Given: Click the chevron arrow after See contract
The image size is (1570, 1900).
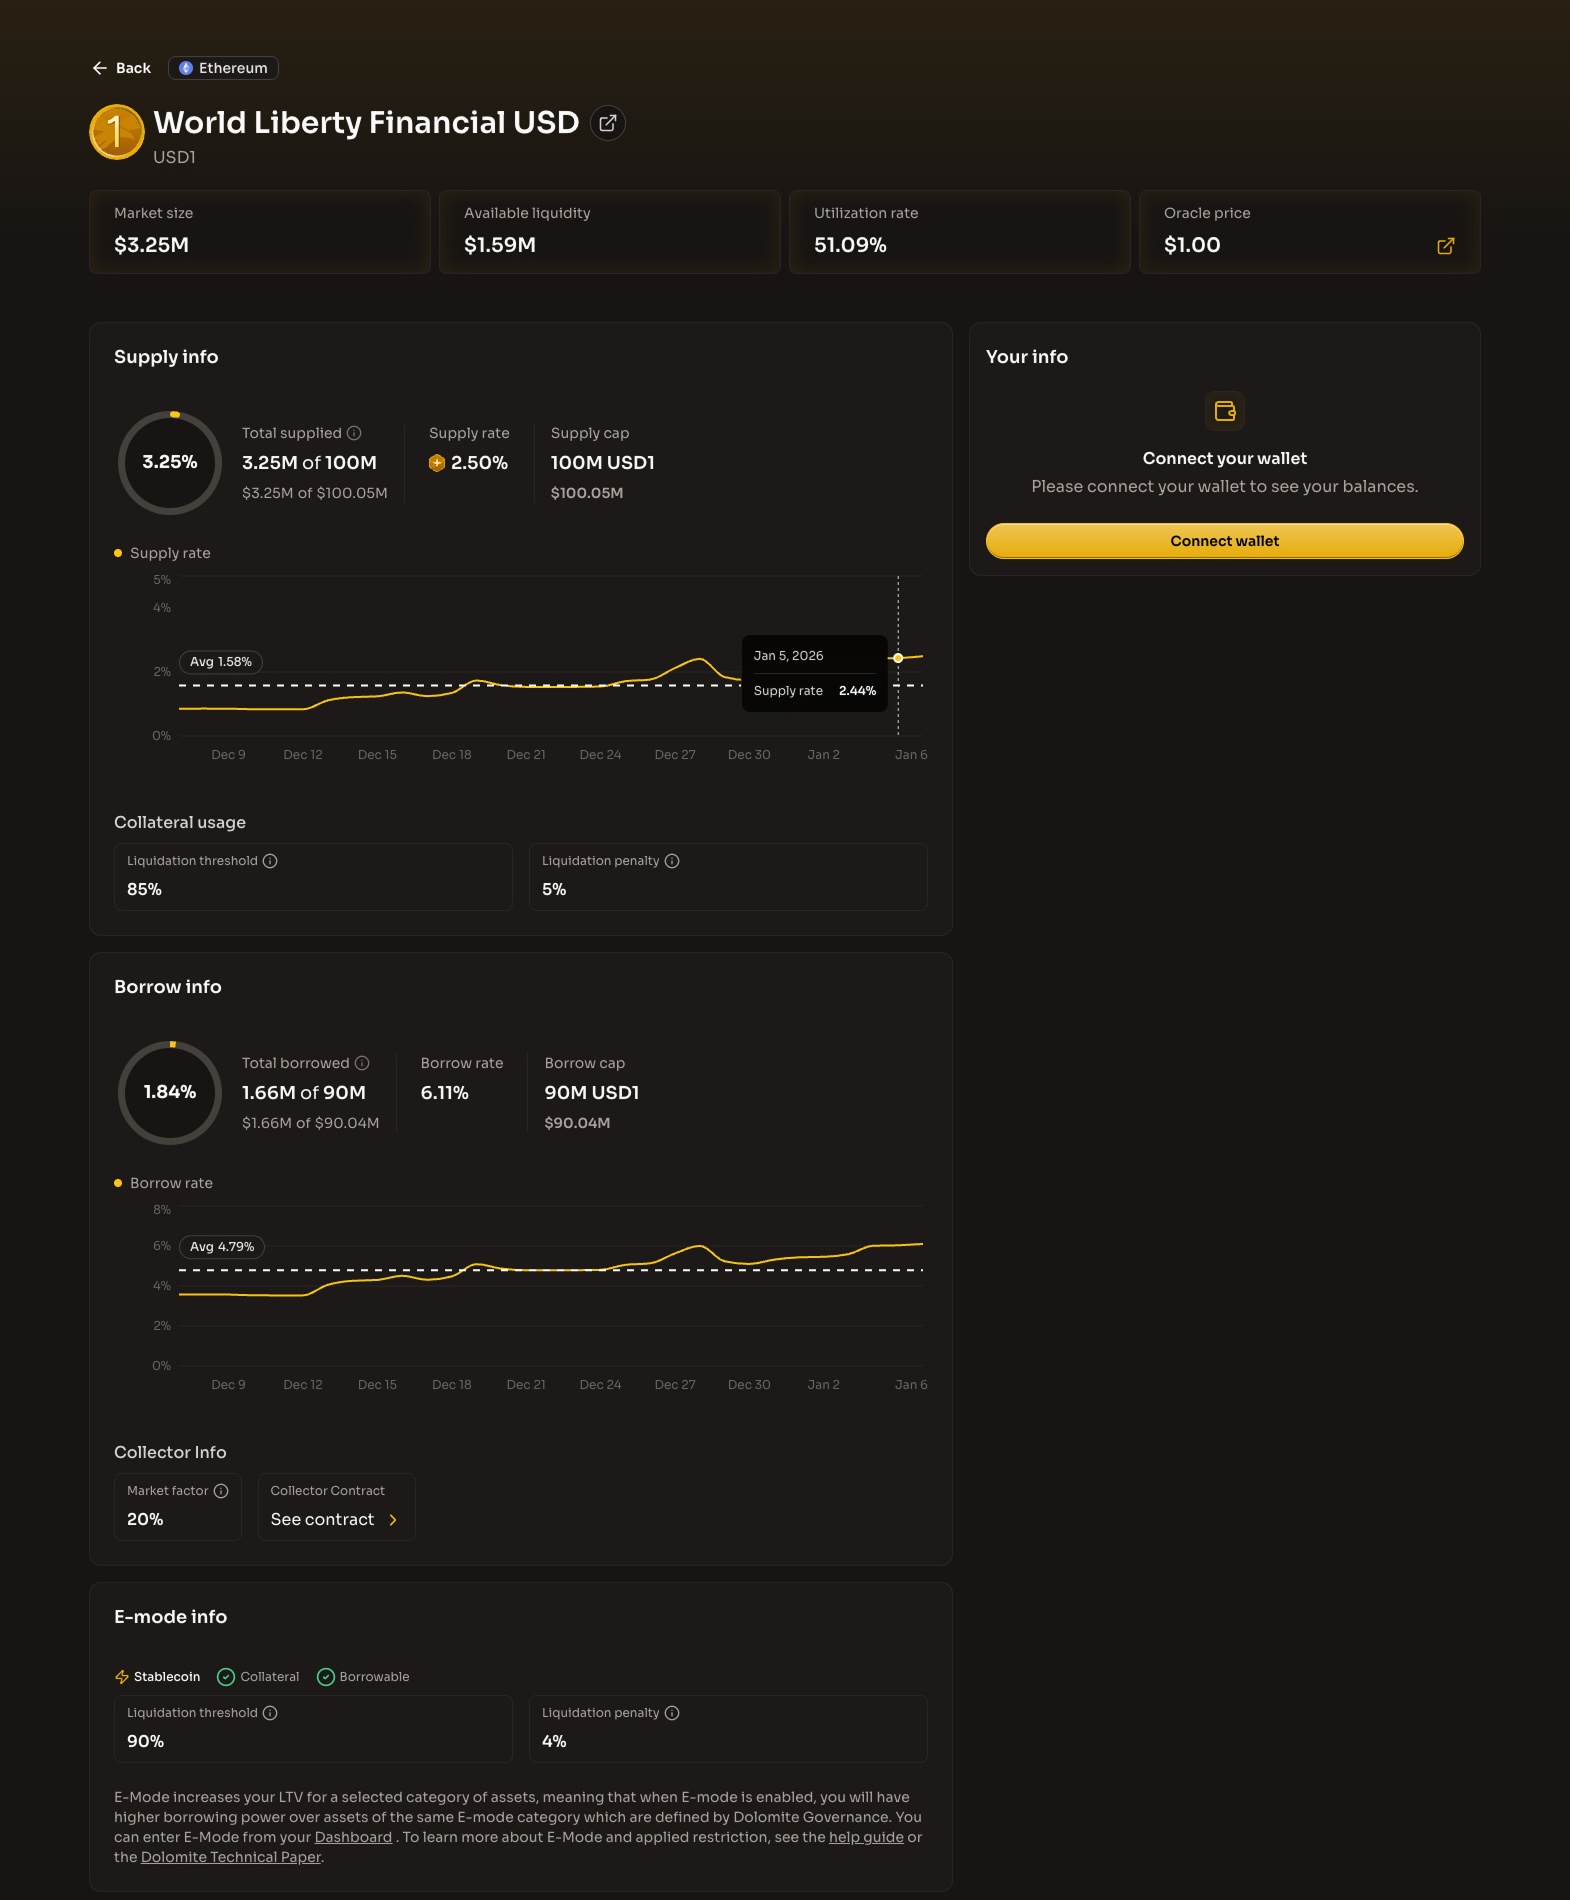Looking at the screenshot, I should [393, 1520].
